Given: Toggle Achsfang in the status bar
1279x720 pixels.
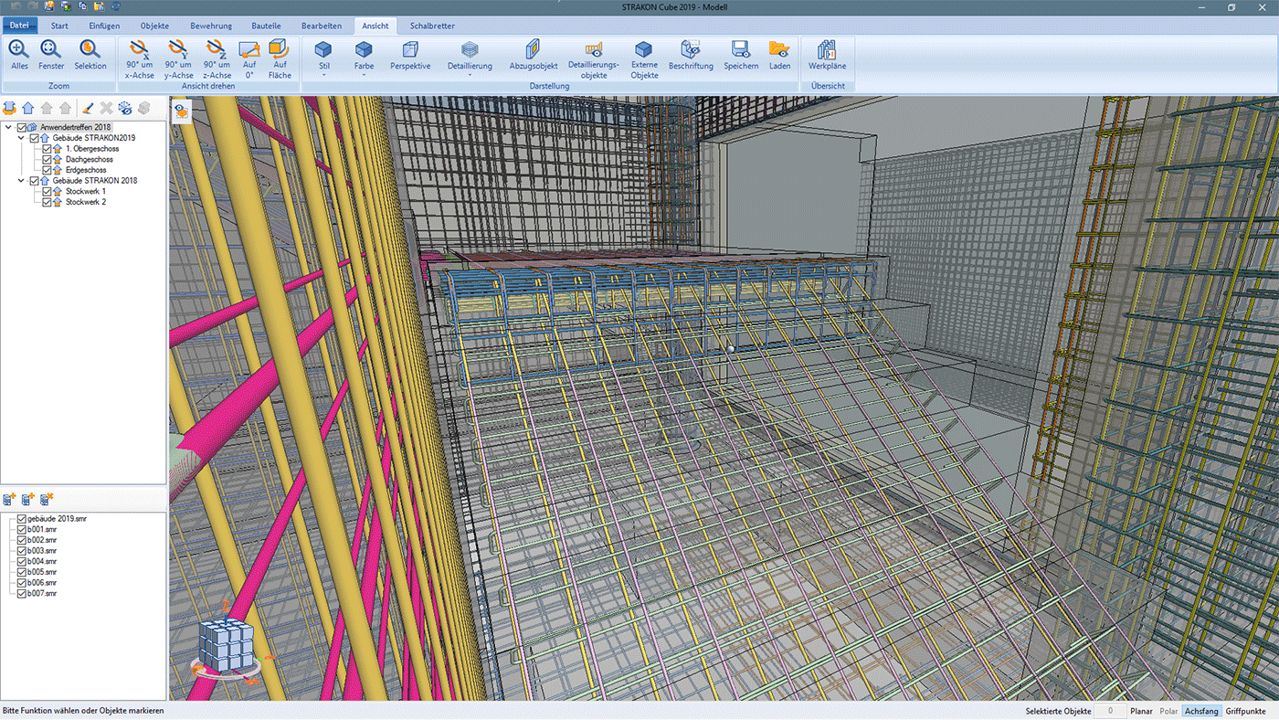Looking at the screenshot, I should pyautogui.click(x=1201, y=711).
